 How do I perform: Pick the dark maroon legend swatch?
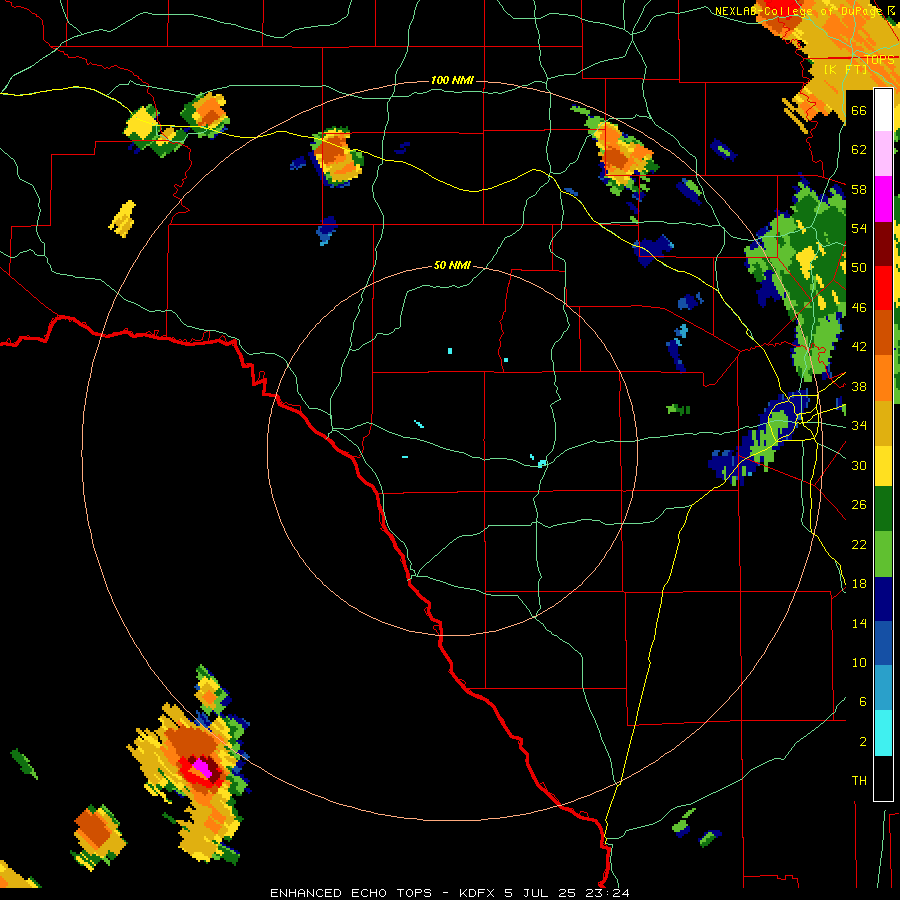[883, 243]
